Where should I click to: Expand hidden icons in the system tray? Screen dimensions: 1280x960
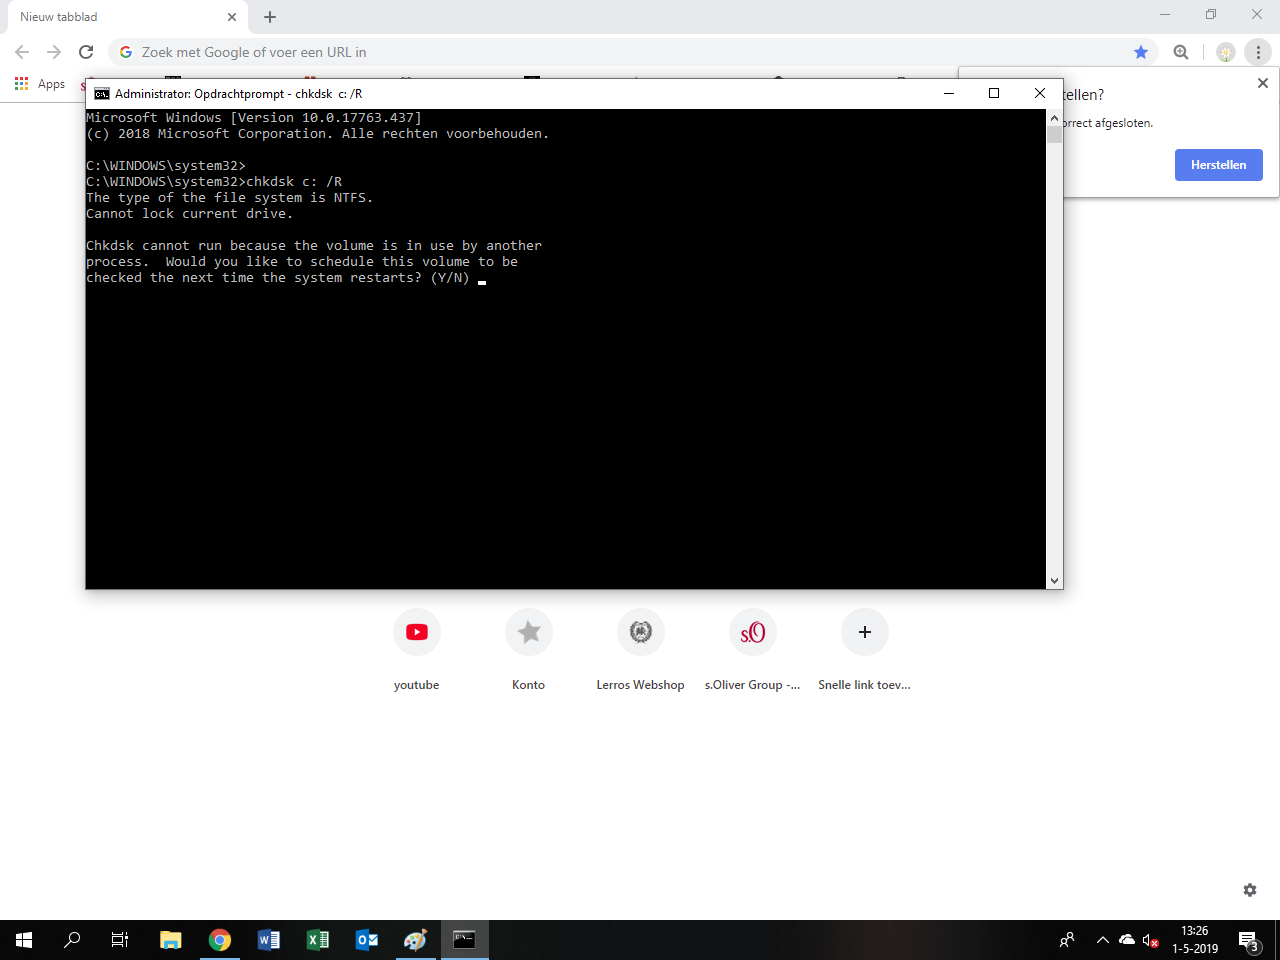(x=1102, y=940)
